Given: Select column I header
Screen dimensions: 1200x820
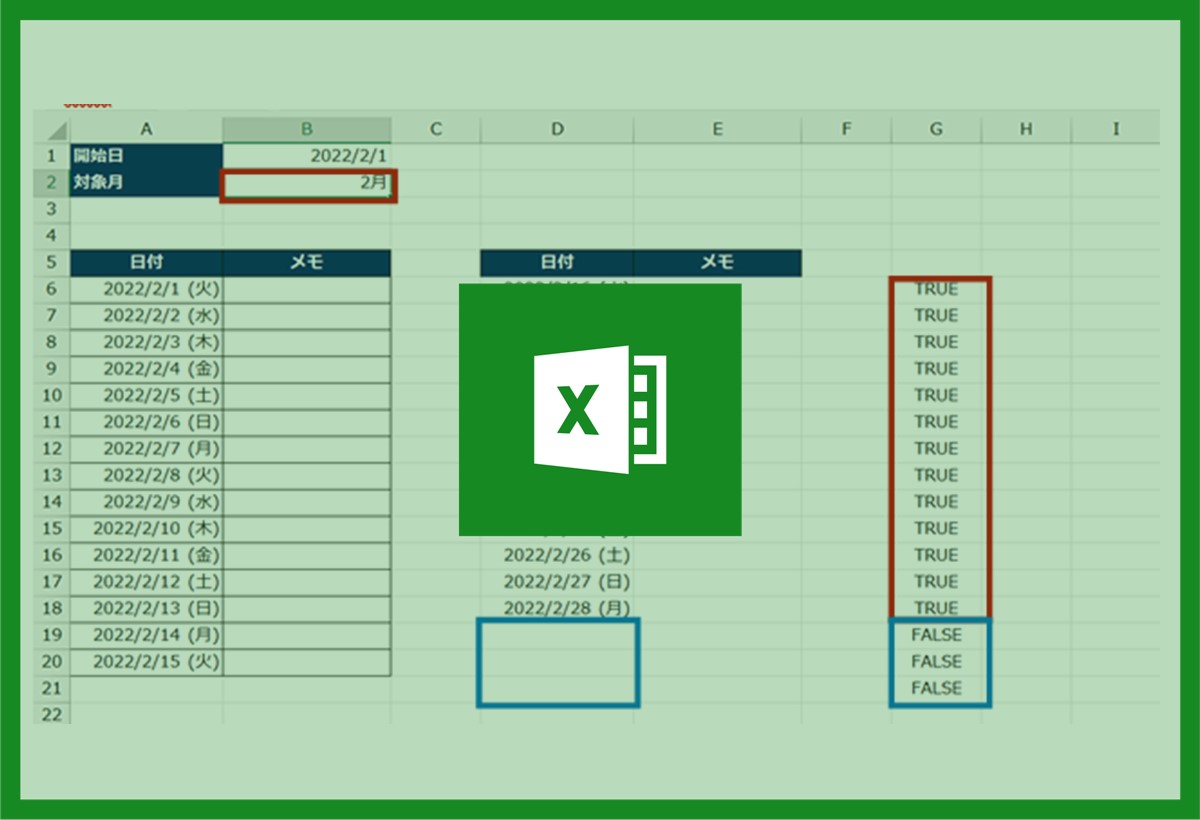Looking at the screenshot, I should tap(1115, 129).
